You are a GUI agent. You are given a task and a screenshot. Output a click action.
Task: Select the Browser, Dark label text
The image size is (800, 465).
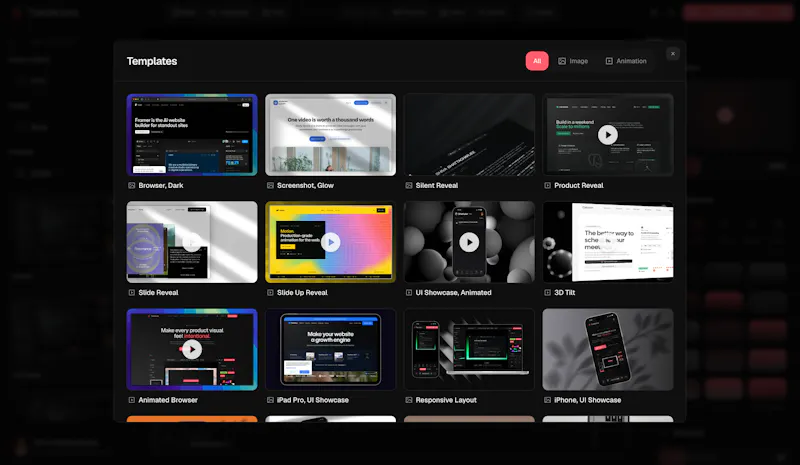pyautogui.click(x=161, y=185)
